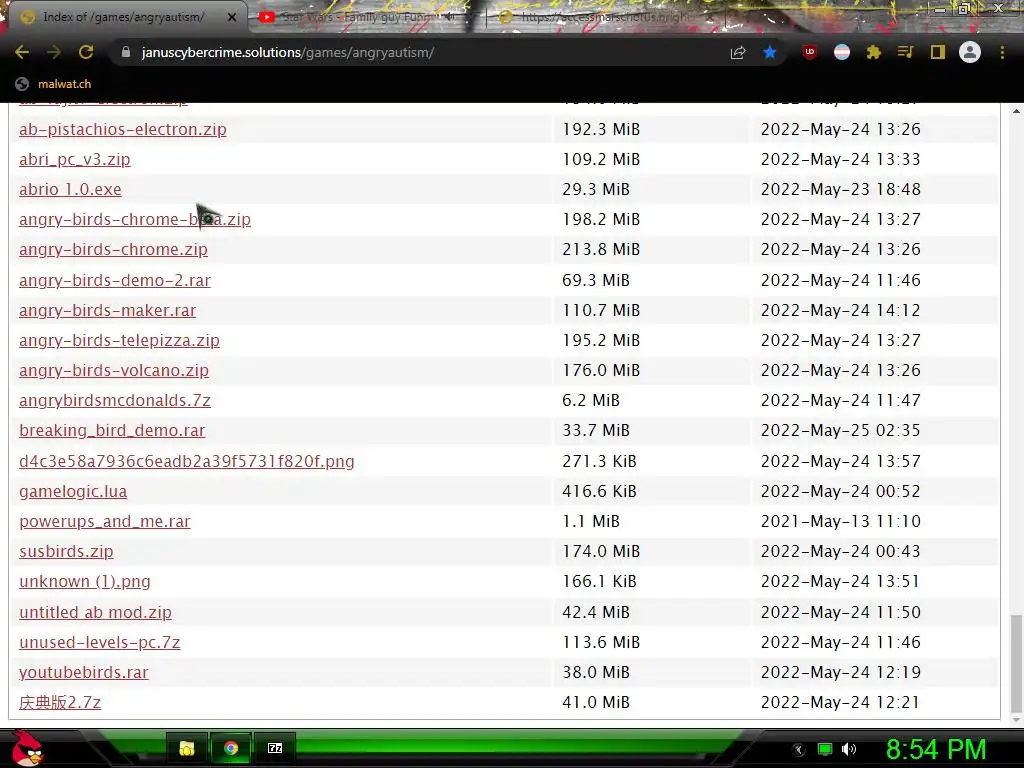Download susbirds.zip

click(x=66, y=551)
